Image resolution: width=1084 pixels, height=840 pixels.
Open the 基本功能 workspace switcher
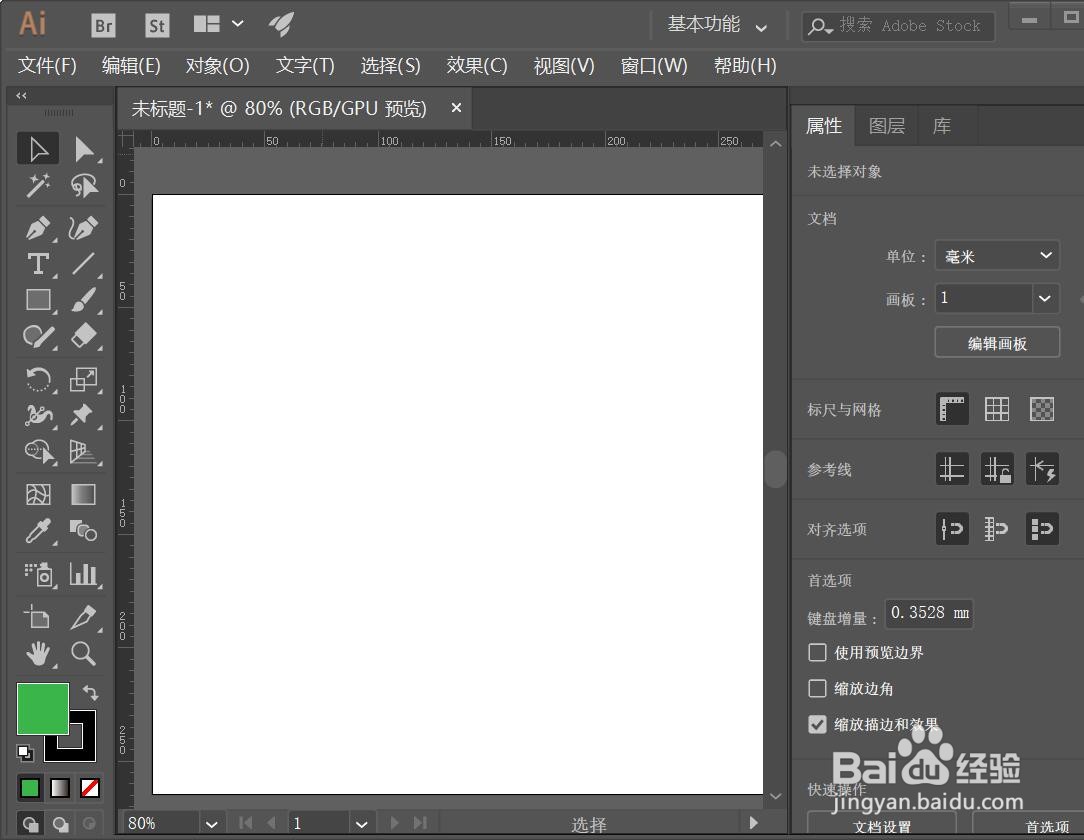(x=717, y=25)
